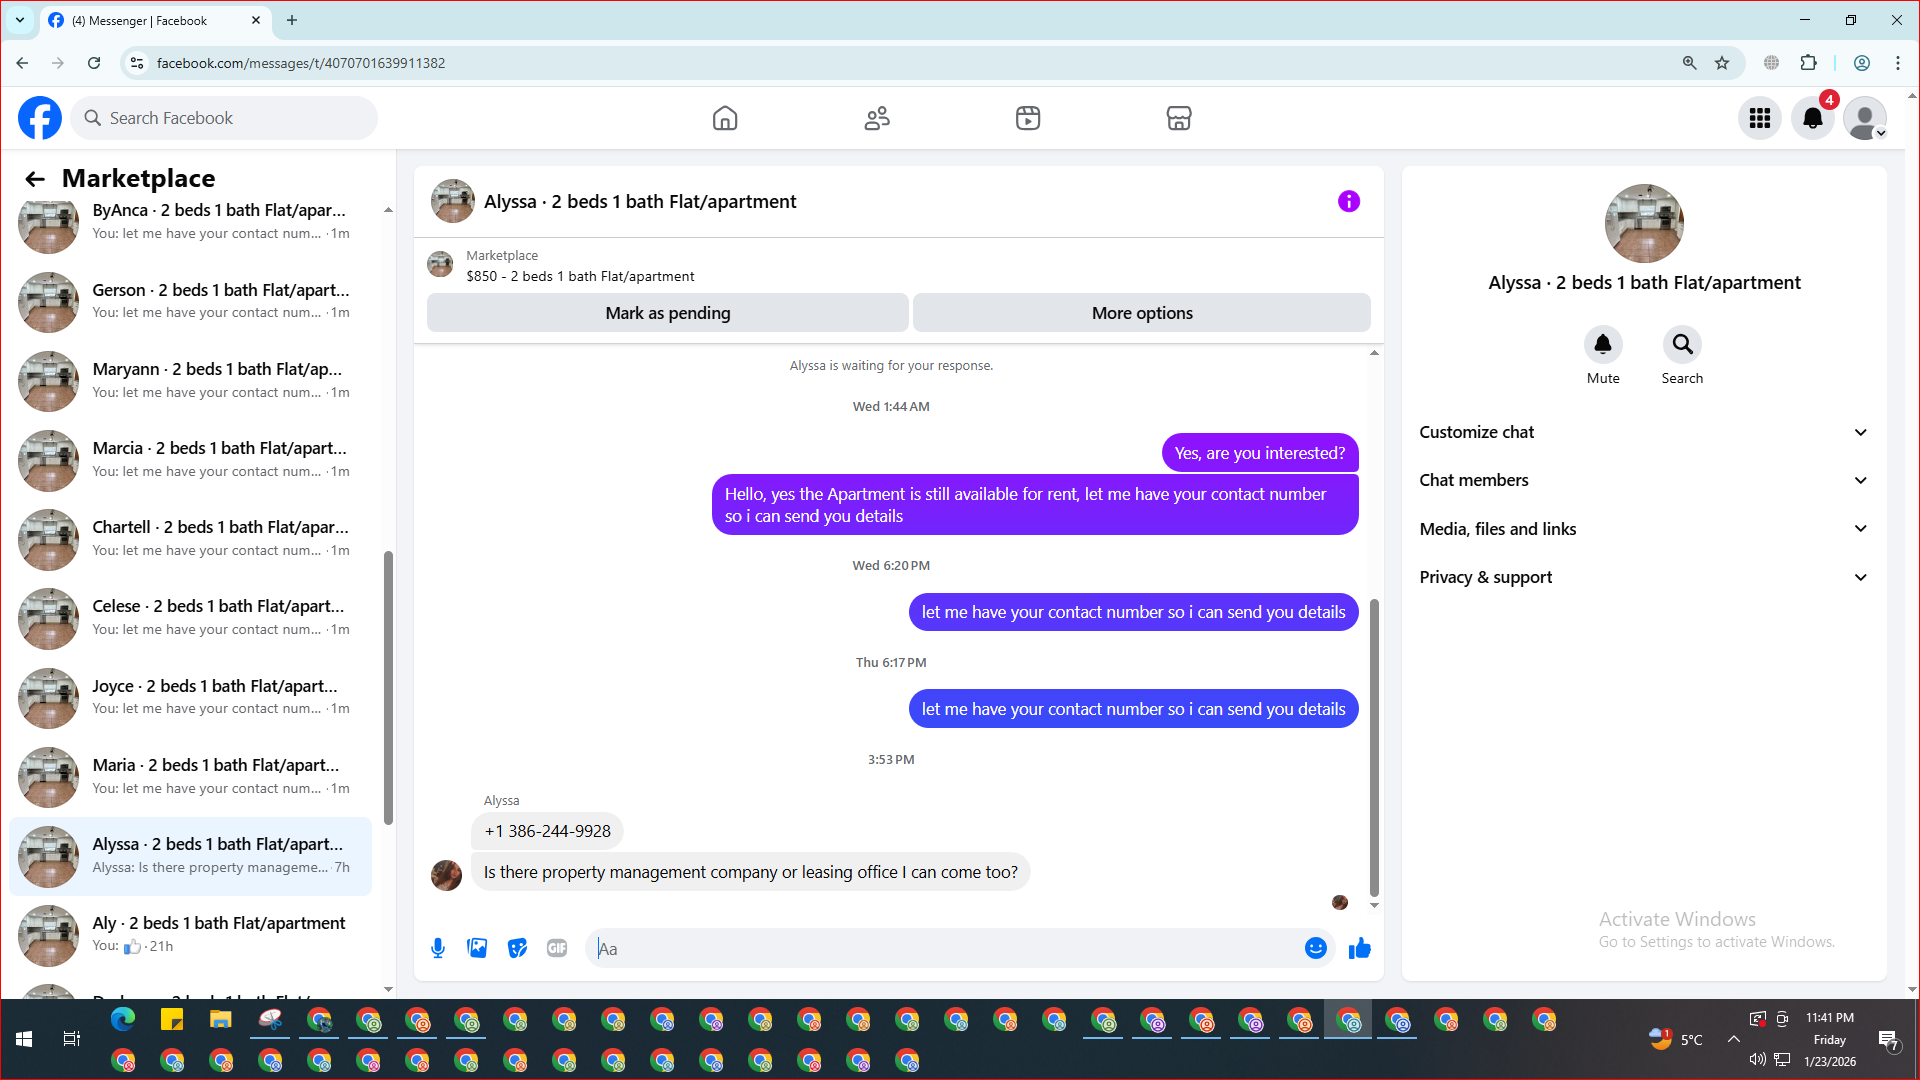This screenshot has width=1920, height=1080.
Task: Click the message input field
Action: click(x=940, y=948)
